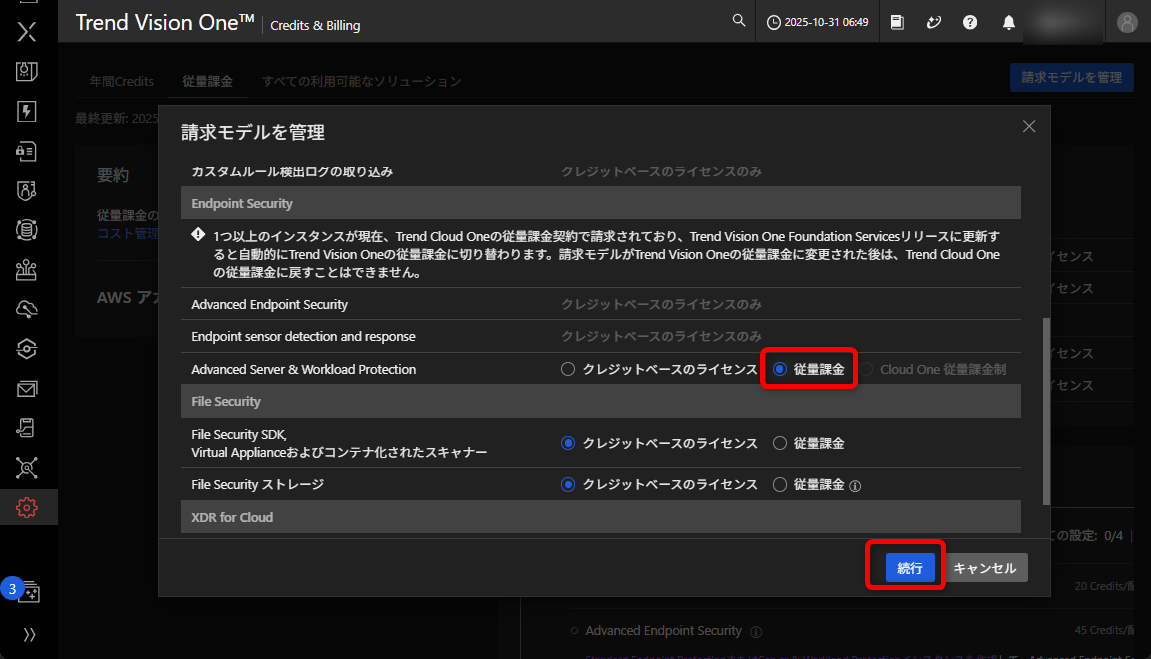Switch to the 従量課金 tab
This screenshot has width=1151, height=659.
point(207,81)
